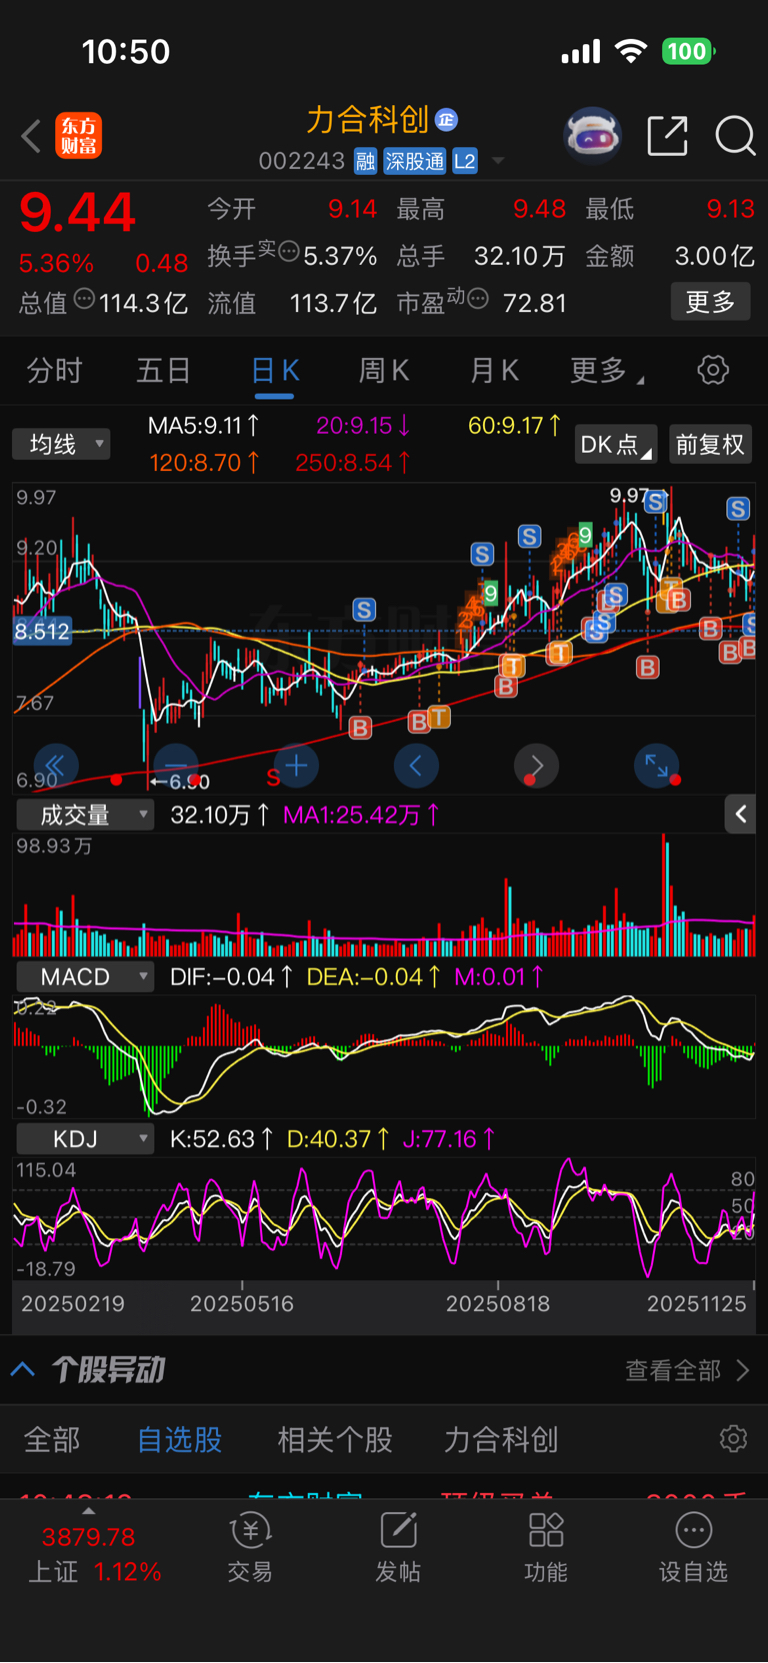
Task: Open the 东方财富 logo icon
Action: pos(79,136)
